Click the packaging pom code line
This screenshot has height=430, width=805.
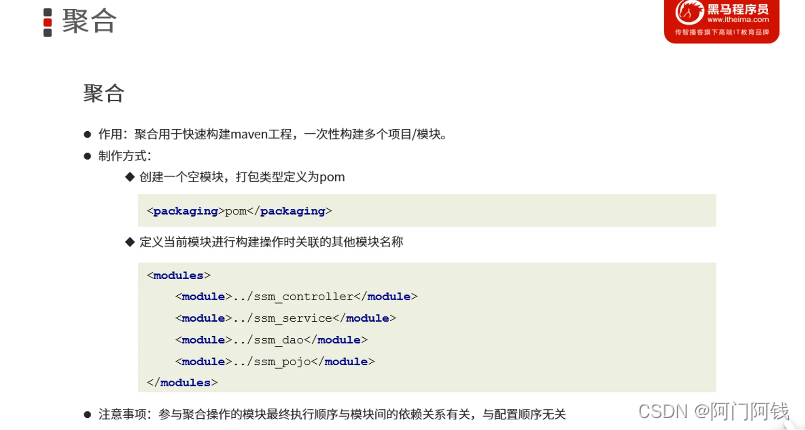click(239, 211)
